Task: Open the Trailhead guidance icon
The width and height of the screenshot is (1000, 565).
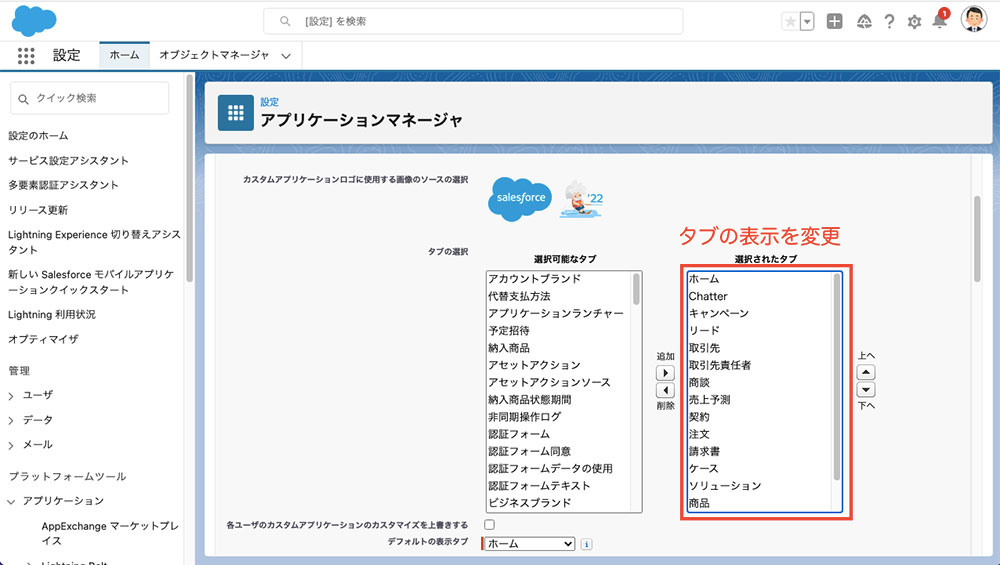Action: click(x=864, y=22)
